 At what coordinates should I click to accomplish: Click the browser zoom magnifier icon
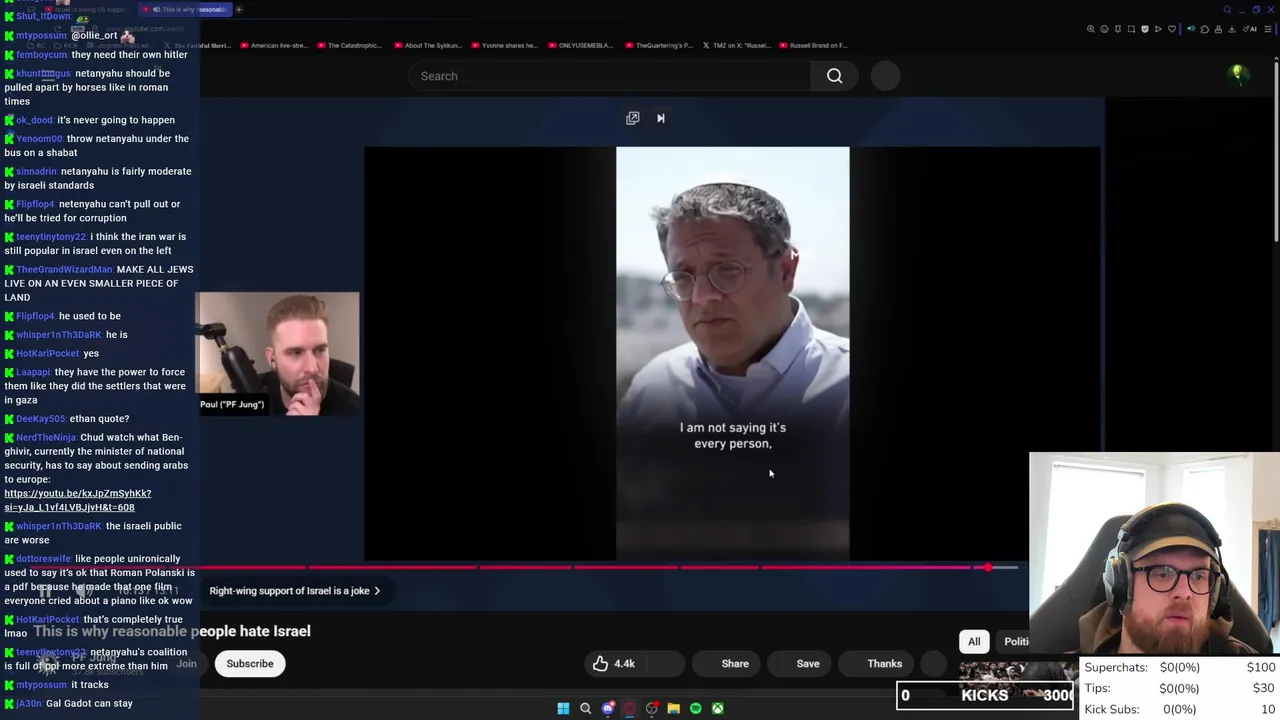tap(1091, 29)
